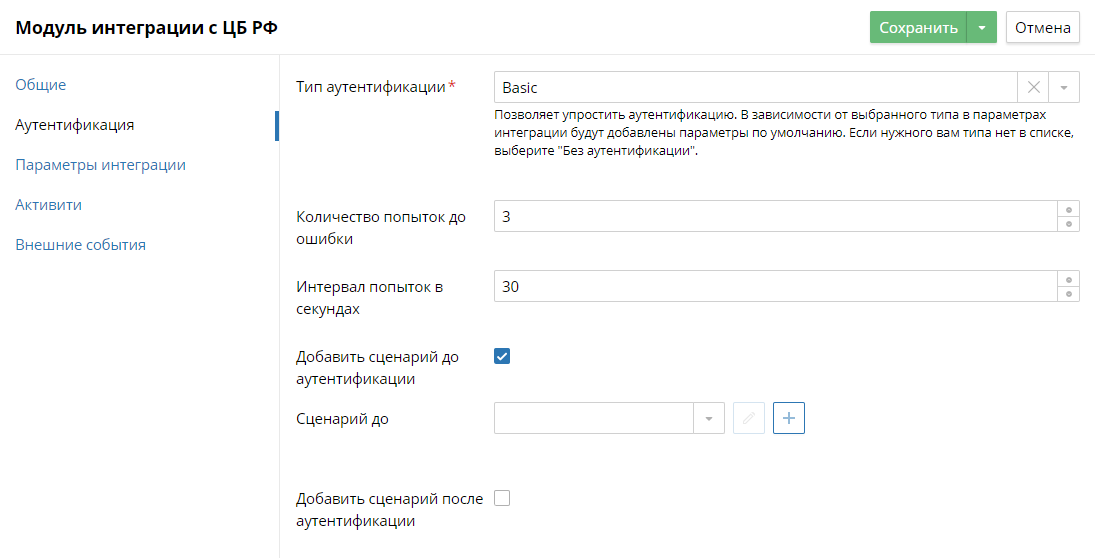Click the Отмена button
This screenshot has height=558, width=1095.
pos(1043,27)
